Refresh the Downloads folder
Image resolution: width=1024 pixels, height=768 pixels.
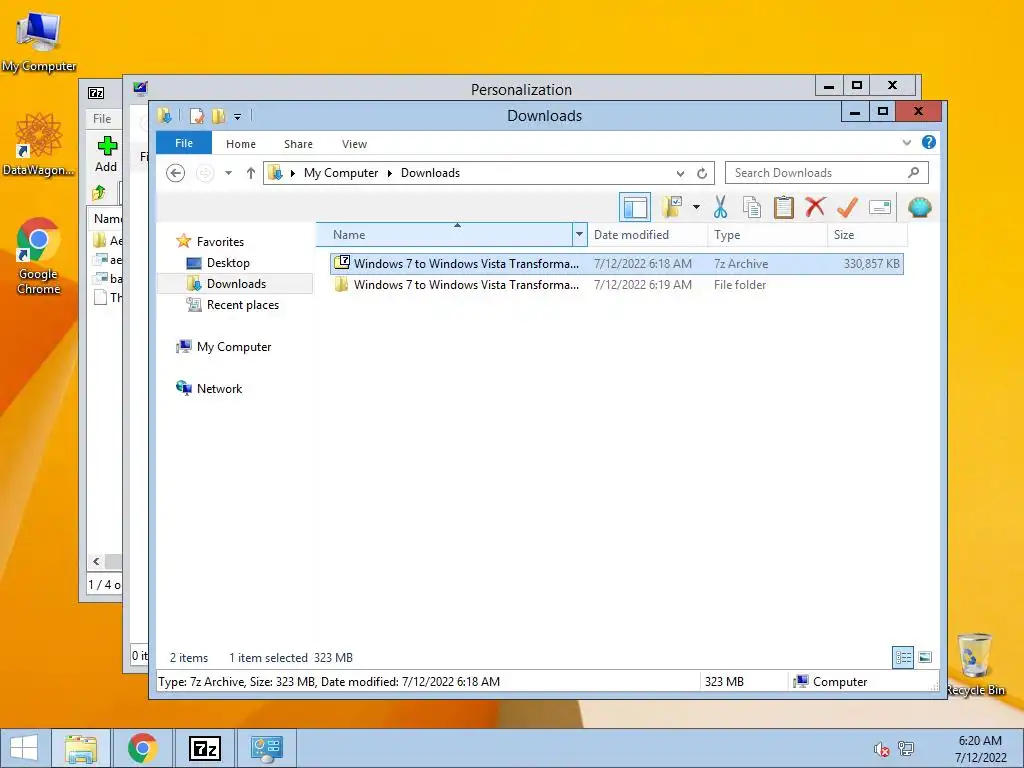(x=702, y=173)
